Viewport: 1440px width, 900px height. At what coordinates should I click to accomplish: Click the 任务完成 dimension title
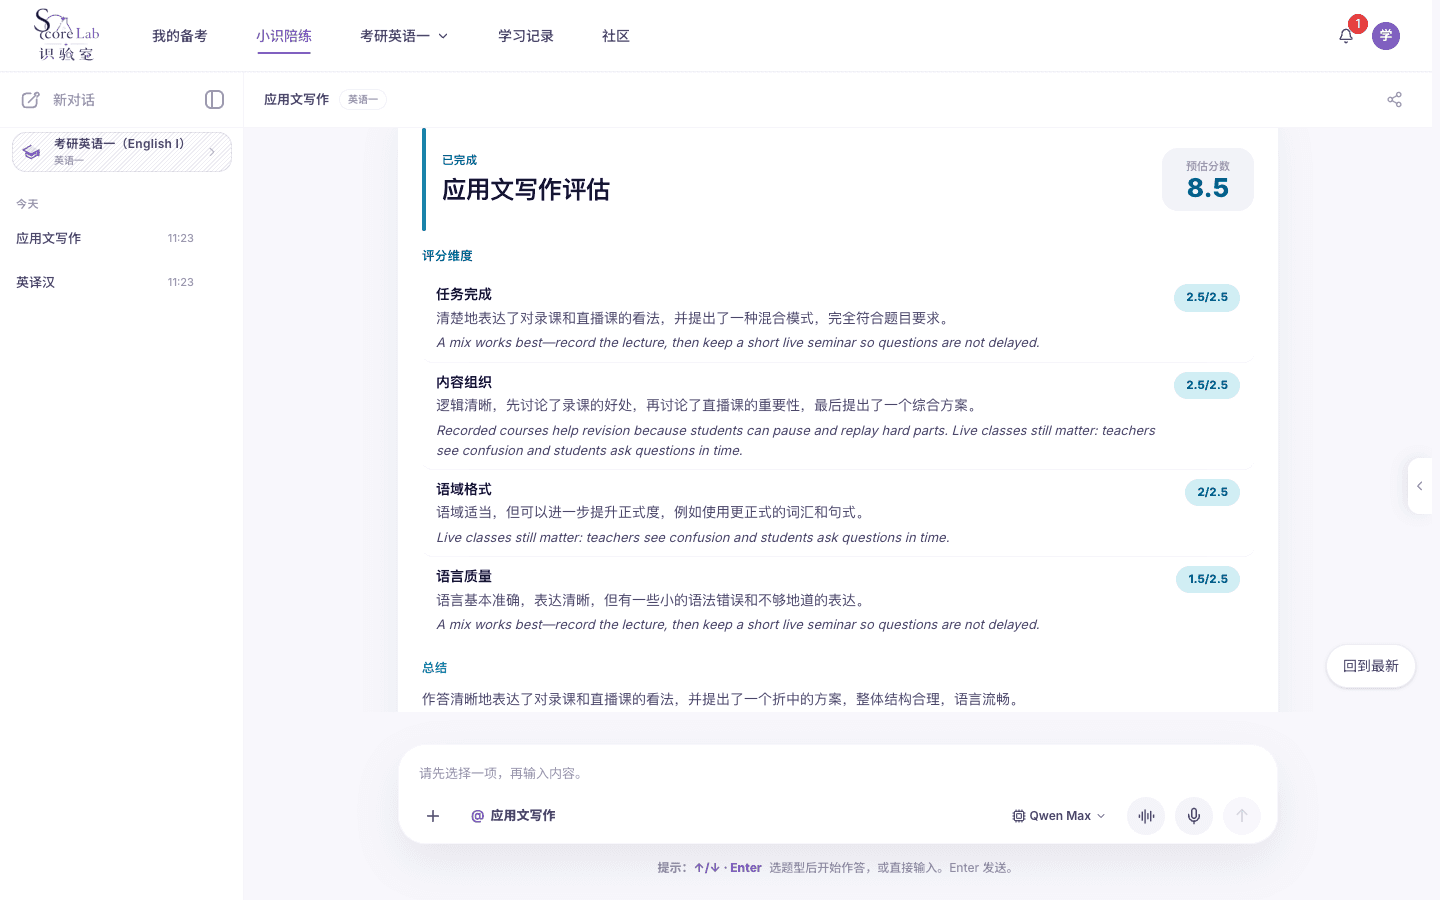tap(464, 294)
